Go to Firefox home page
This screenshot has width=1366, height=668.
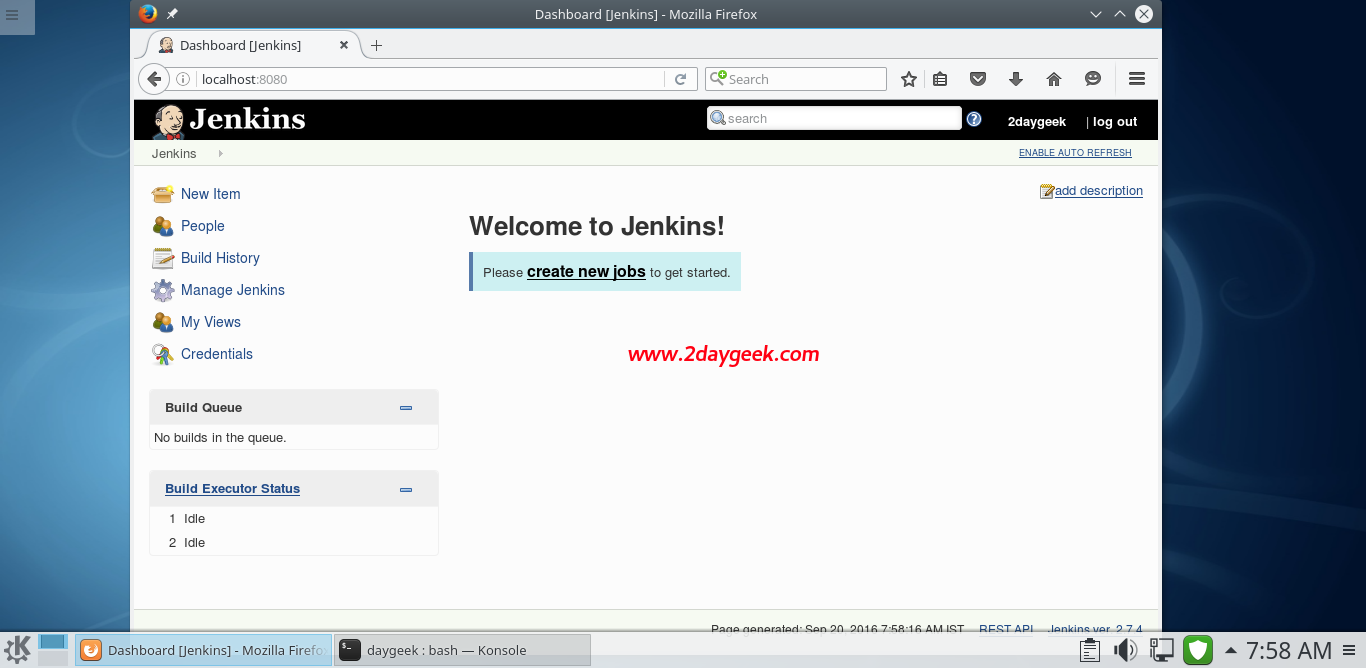(x=1054, y=79)
